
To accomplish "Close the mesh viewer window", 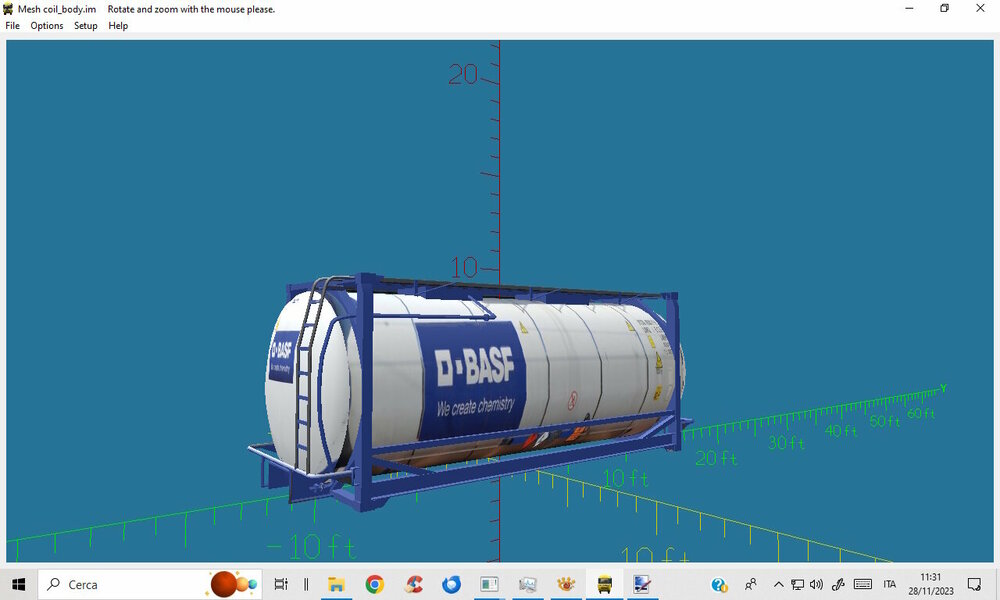I will [x=980, y=8].
